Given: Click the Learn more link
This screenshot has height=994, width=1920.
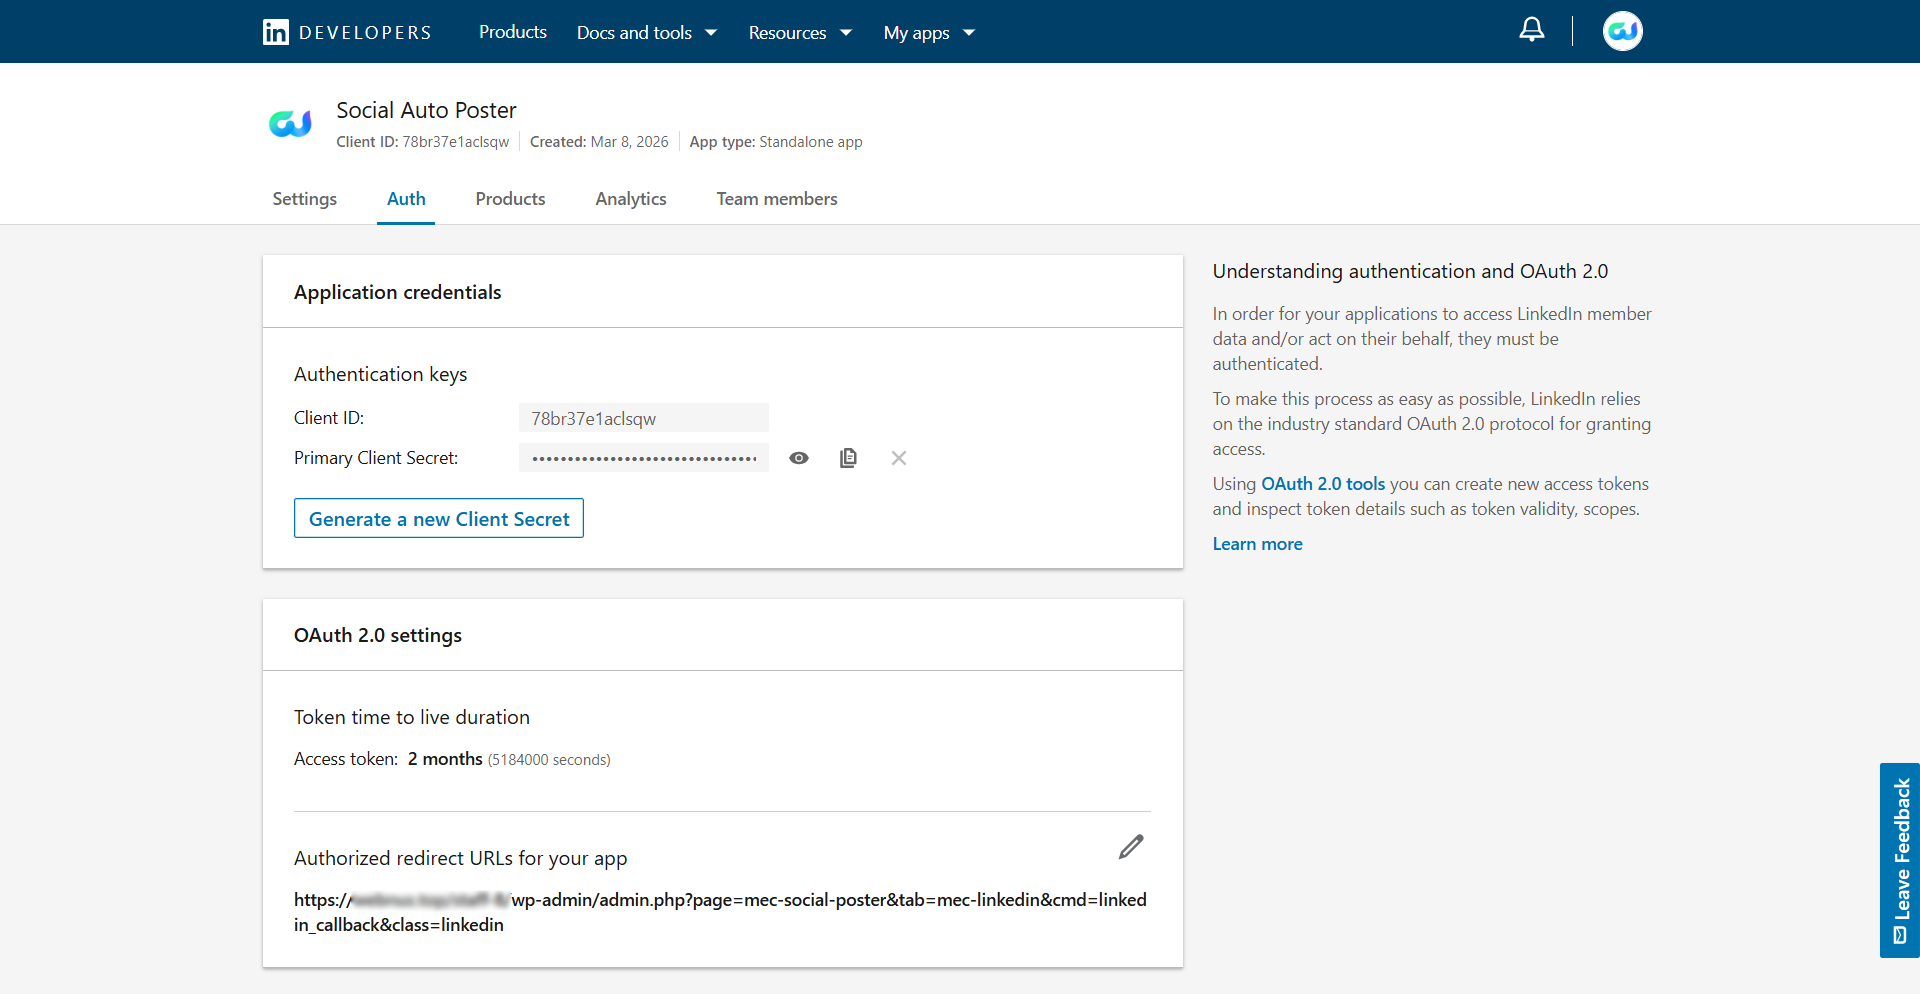Looking at the screenshot, I should coord(1257,544).
